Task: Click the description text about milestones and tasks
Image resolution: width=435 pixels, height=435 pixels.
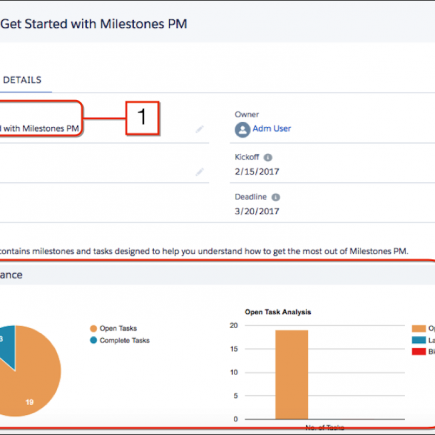Action: [x=204, y=251]
